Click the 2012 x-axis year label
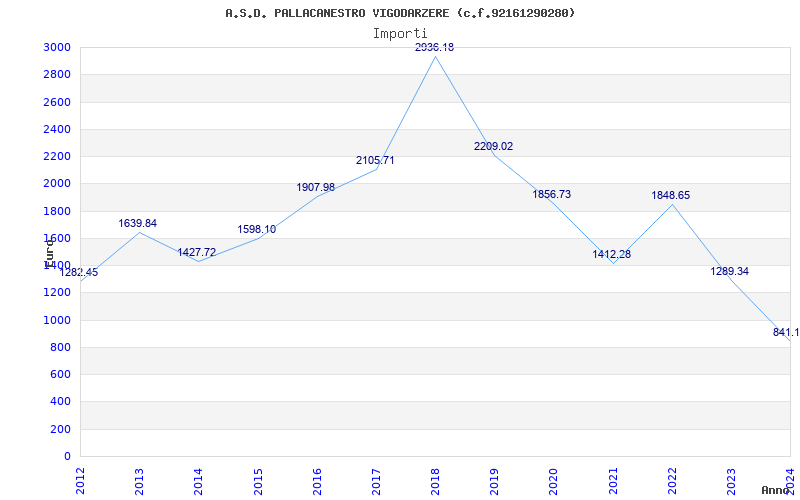The image size is (800, 500). coord(80,481)
